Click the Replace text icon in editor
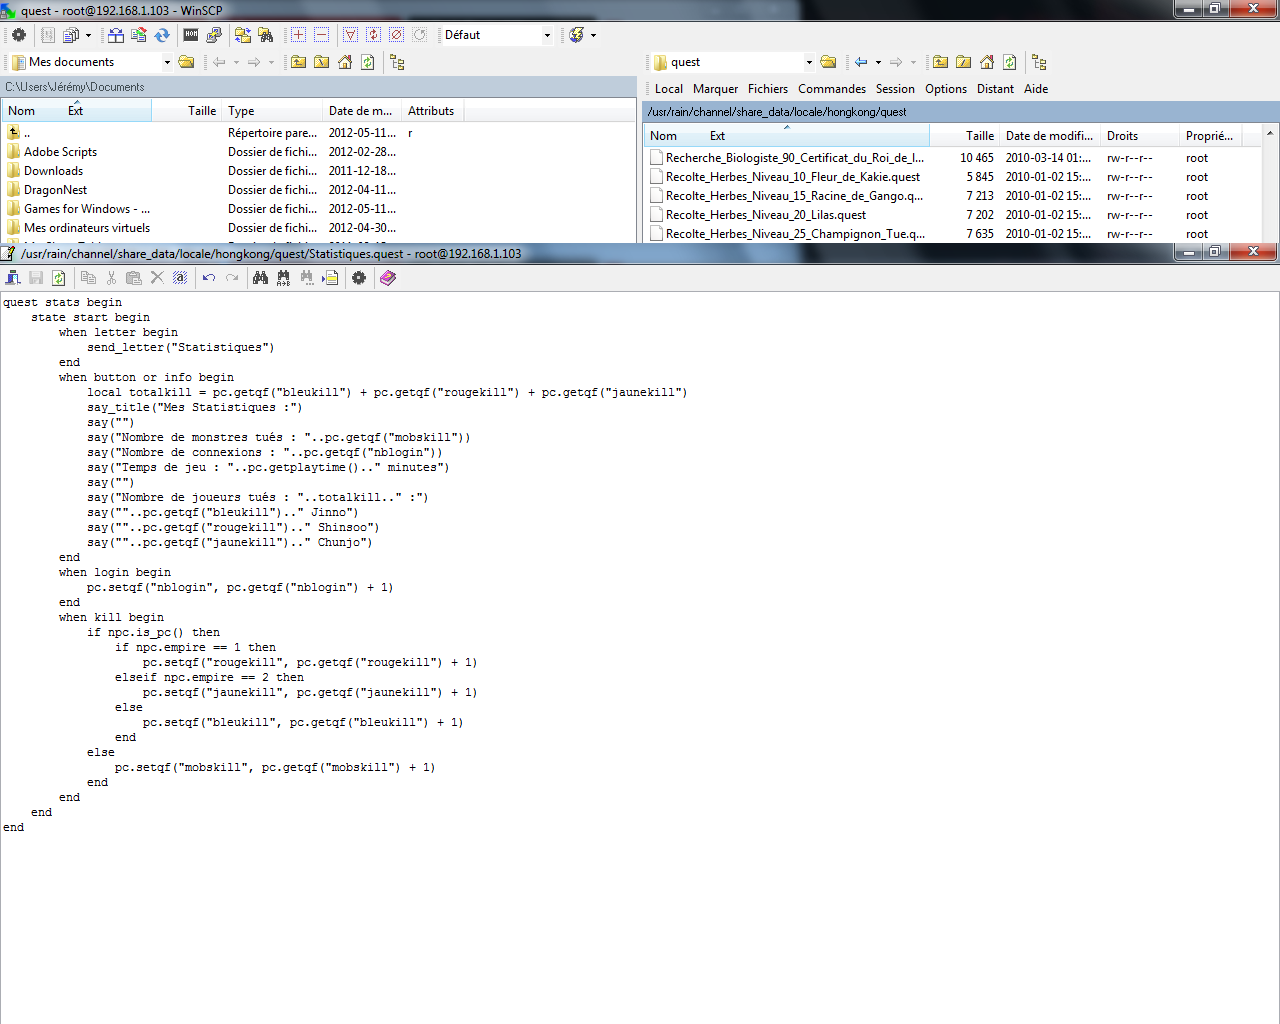The width and height of the screenshot is (1280, 1024). point(284,278)
